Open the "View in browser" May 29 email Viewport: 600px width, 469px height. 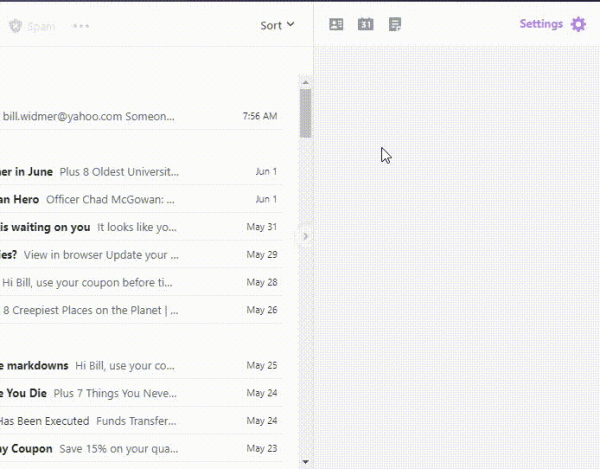click(140, 255)
